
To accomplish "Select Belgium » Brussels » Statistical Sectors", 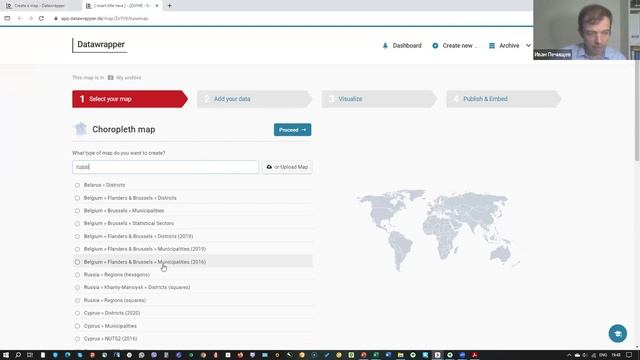I will [77, 224].
